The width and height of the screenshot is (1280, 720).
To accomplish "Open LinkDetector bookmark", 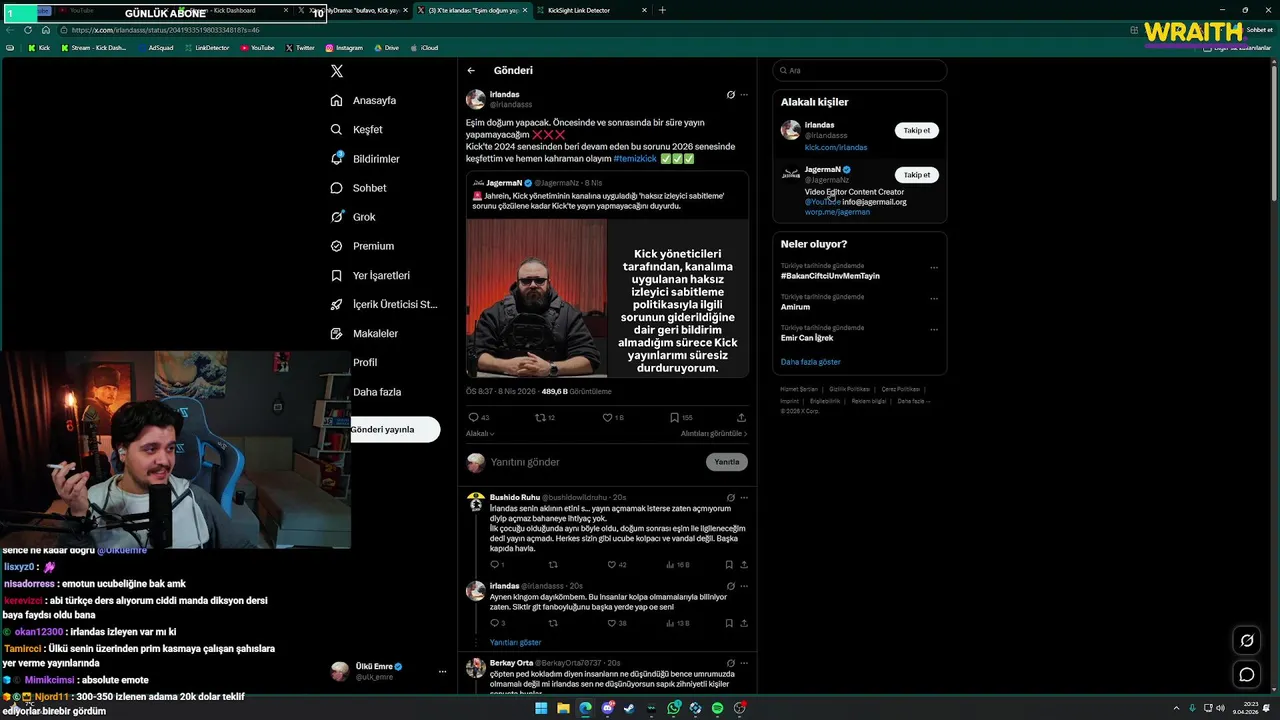I will coord(207,48).
